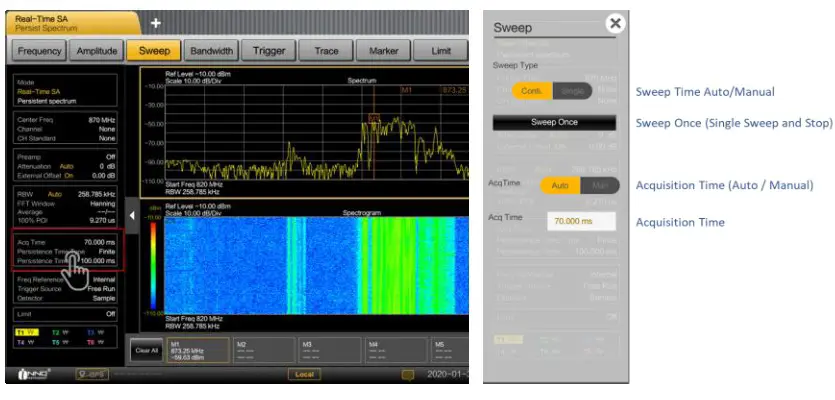Screen dimensions: 835x400
Task: Open the Mode info box showing Real-Time SA
Action: [66, 91]
